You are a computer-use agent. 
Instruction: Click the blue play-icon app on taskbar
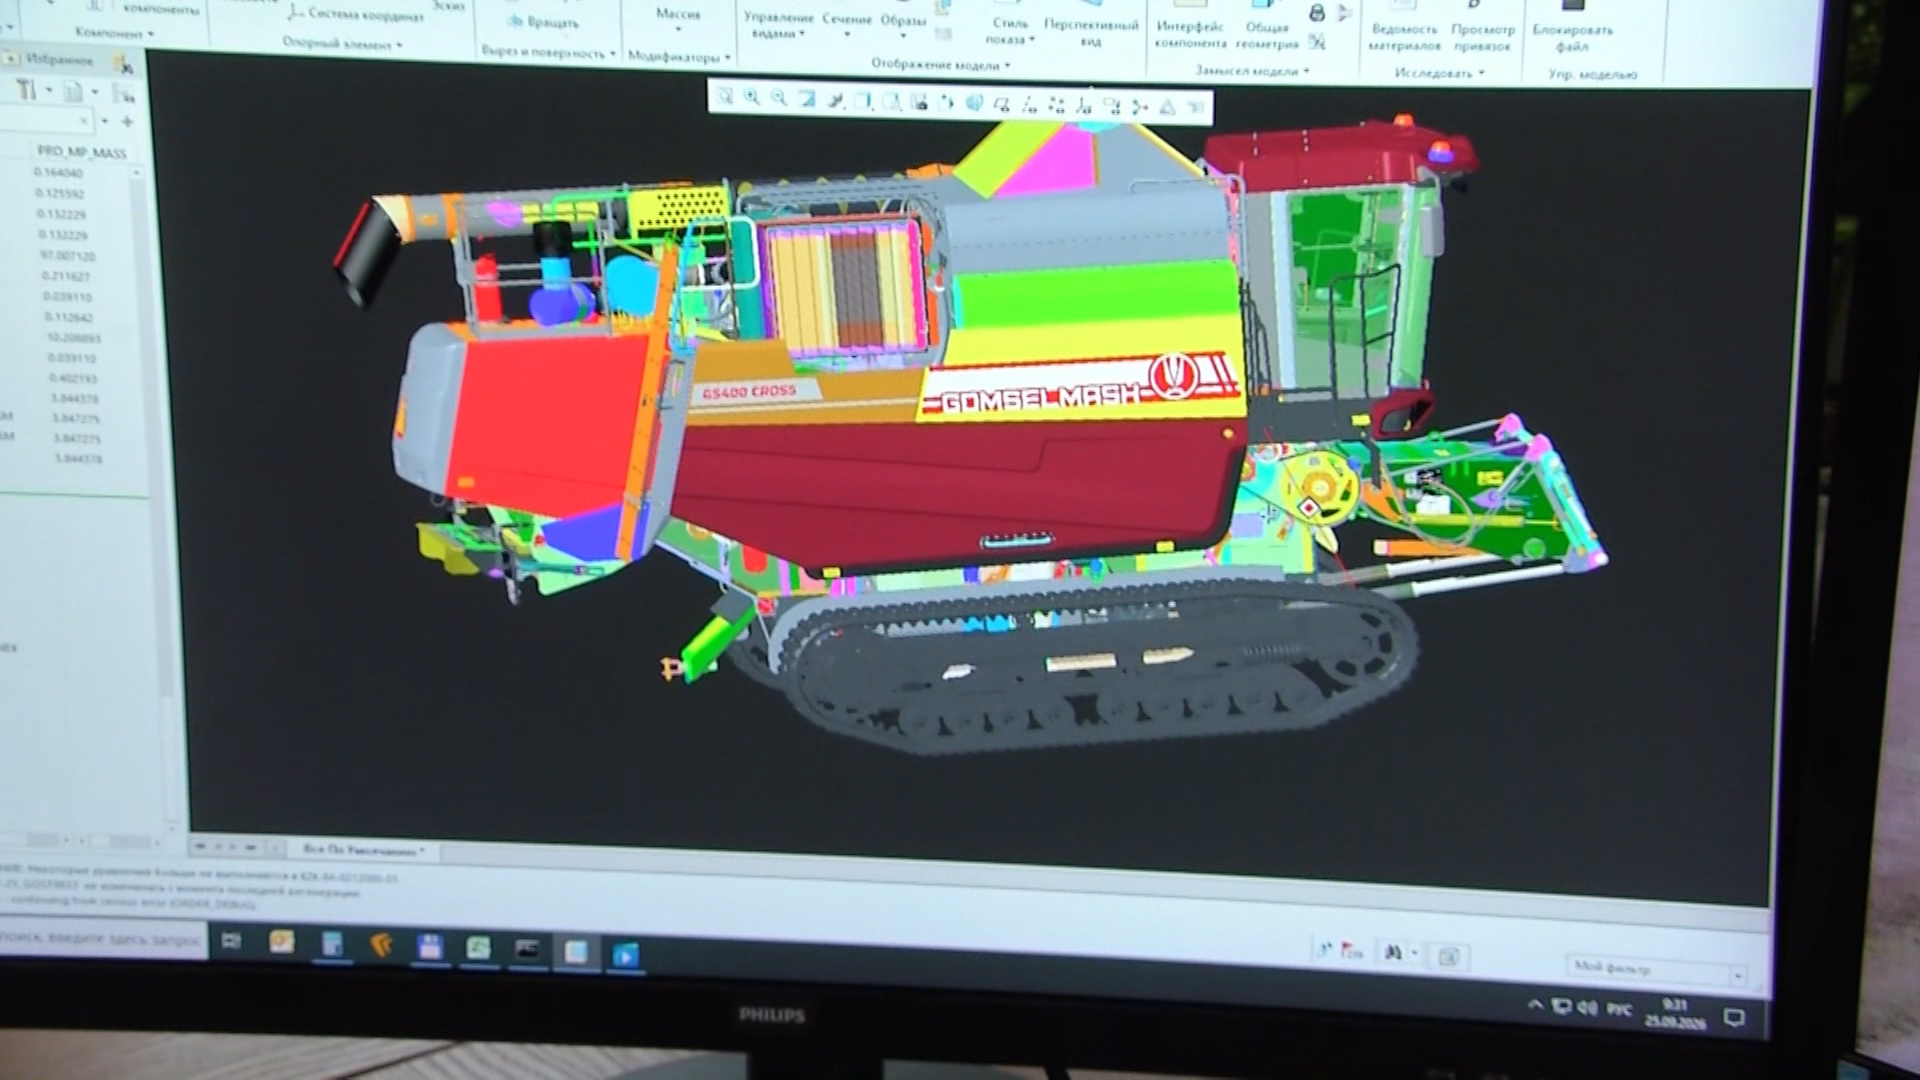[x=624, y=954]
